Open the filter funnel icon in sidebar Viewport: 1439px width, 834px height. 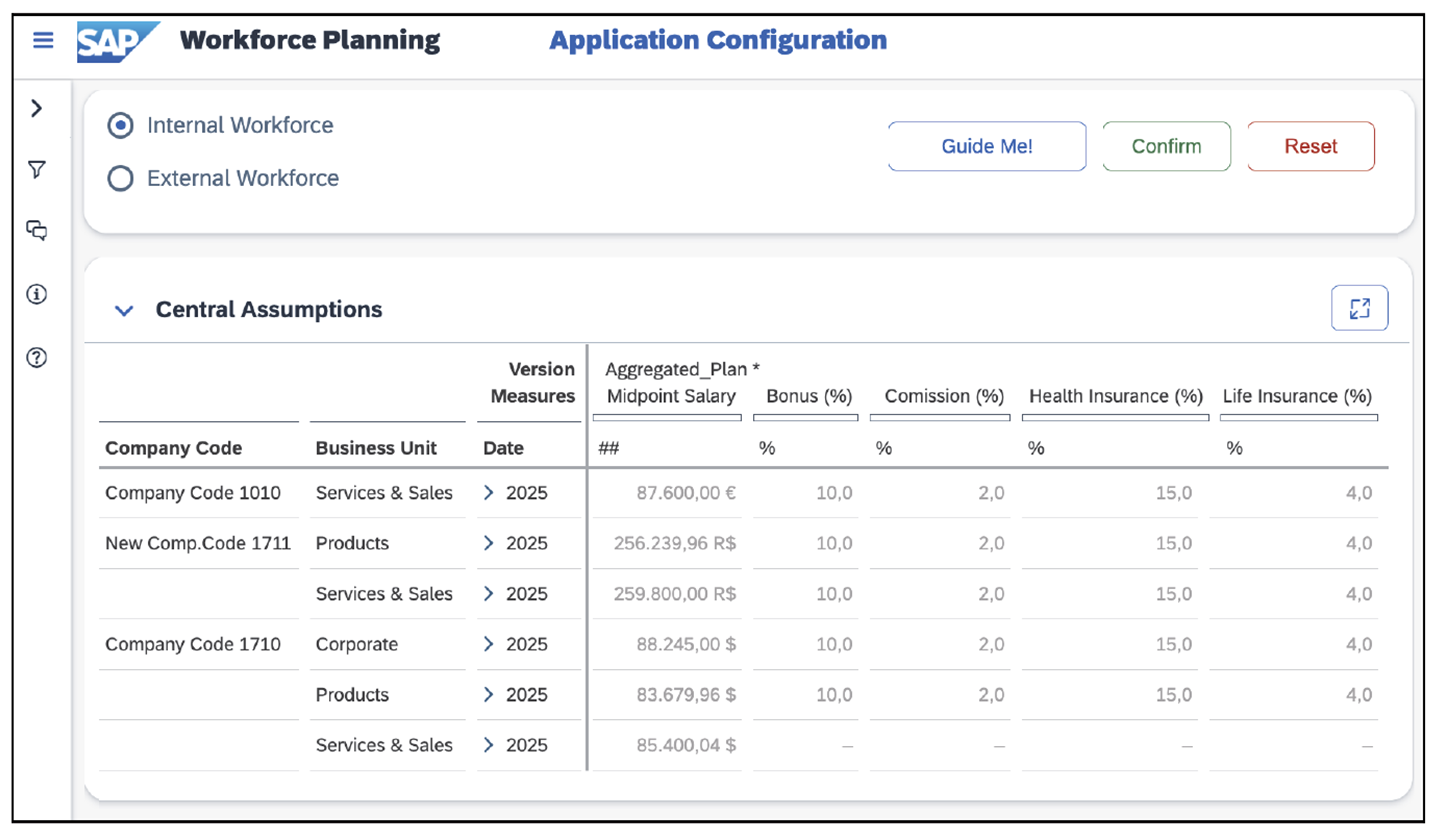click(x=37, y=170)
